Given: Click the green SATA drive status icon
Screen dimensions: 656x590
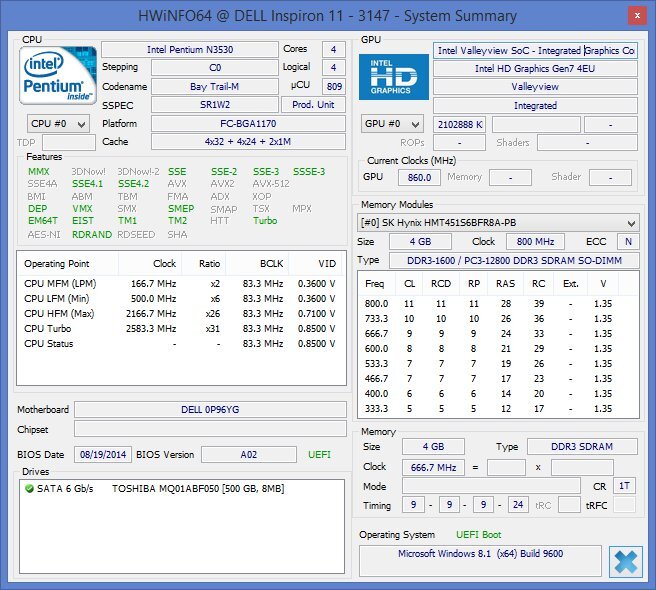Looking at the screenshot, I should (x=29, y=488).
